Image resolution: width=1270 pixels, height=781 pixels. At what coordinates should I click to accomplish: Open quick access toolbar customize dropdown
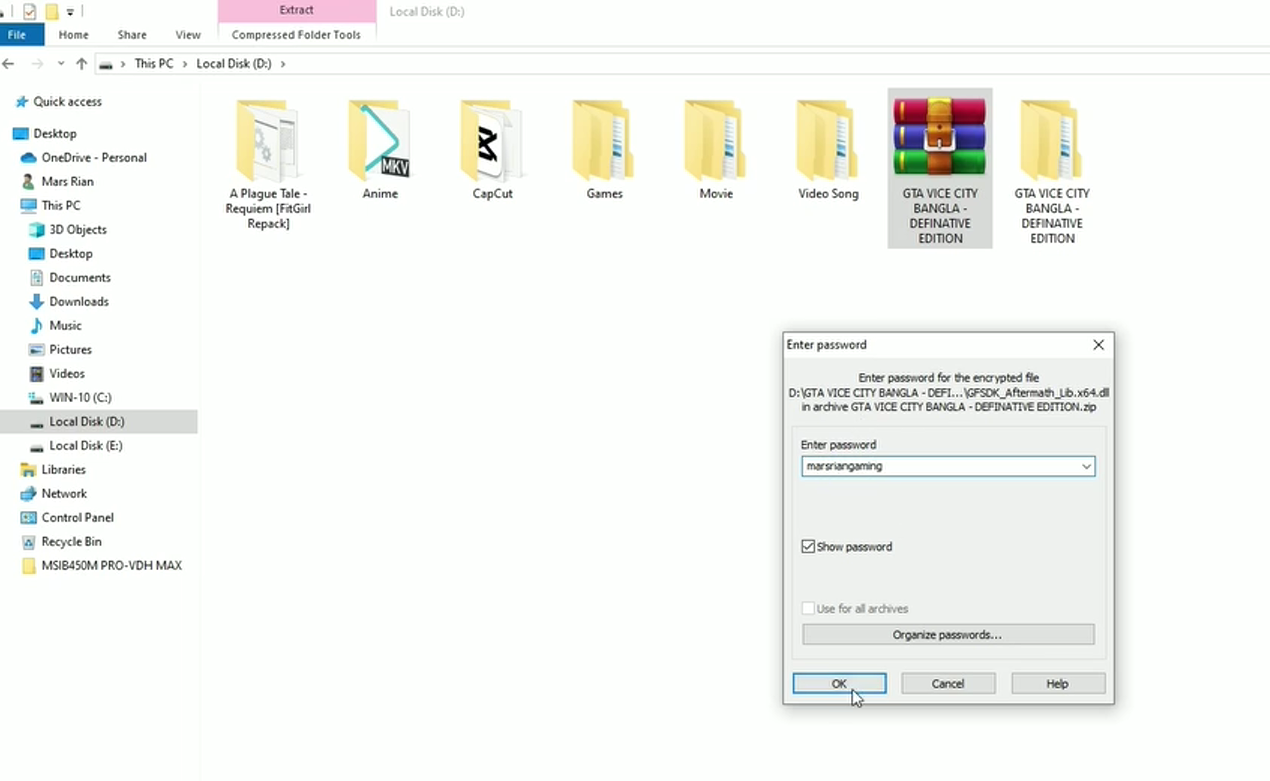click(70, 12)
